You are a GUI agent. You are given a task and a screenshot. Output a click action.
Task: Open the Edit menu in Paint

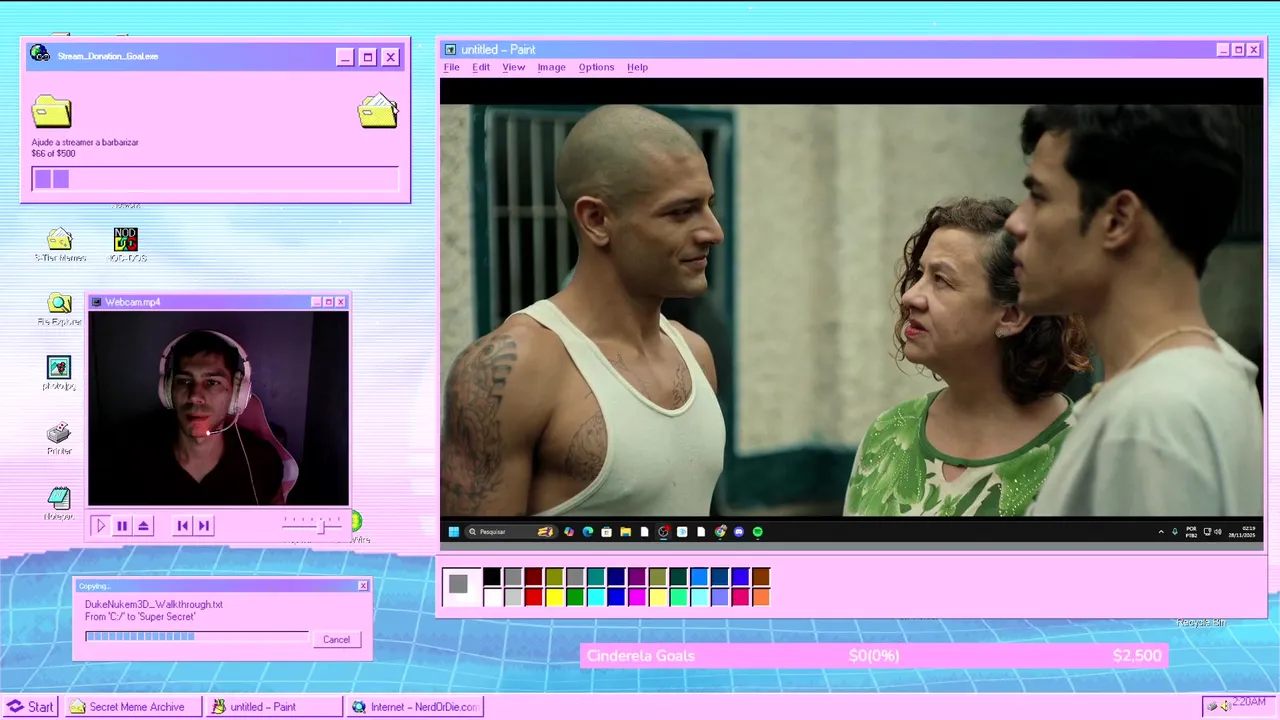pos(481,67)
